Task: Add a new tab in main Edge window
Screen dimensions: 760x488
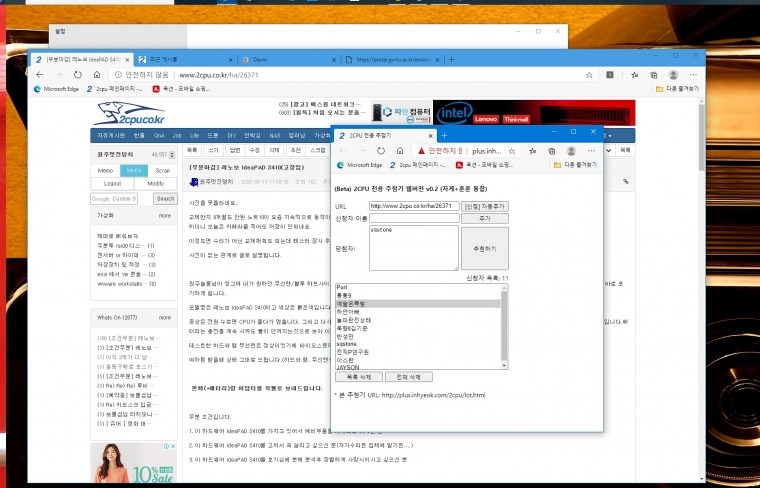Action: [451, 60]
